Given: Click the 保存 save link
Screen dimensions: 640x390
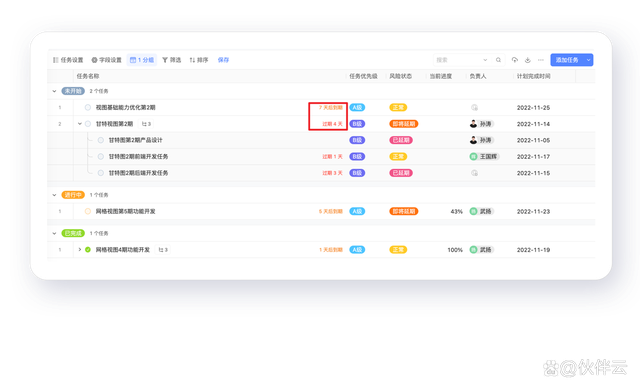Looking at the screenshot, I should (223, 60).
